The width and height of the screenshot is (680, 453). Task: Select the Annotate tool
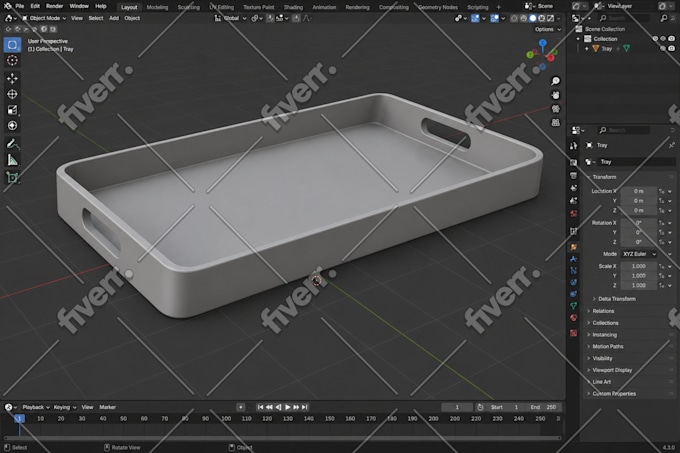[x=13, y=144]
